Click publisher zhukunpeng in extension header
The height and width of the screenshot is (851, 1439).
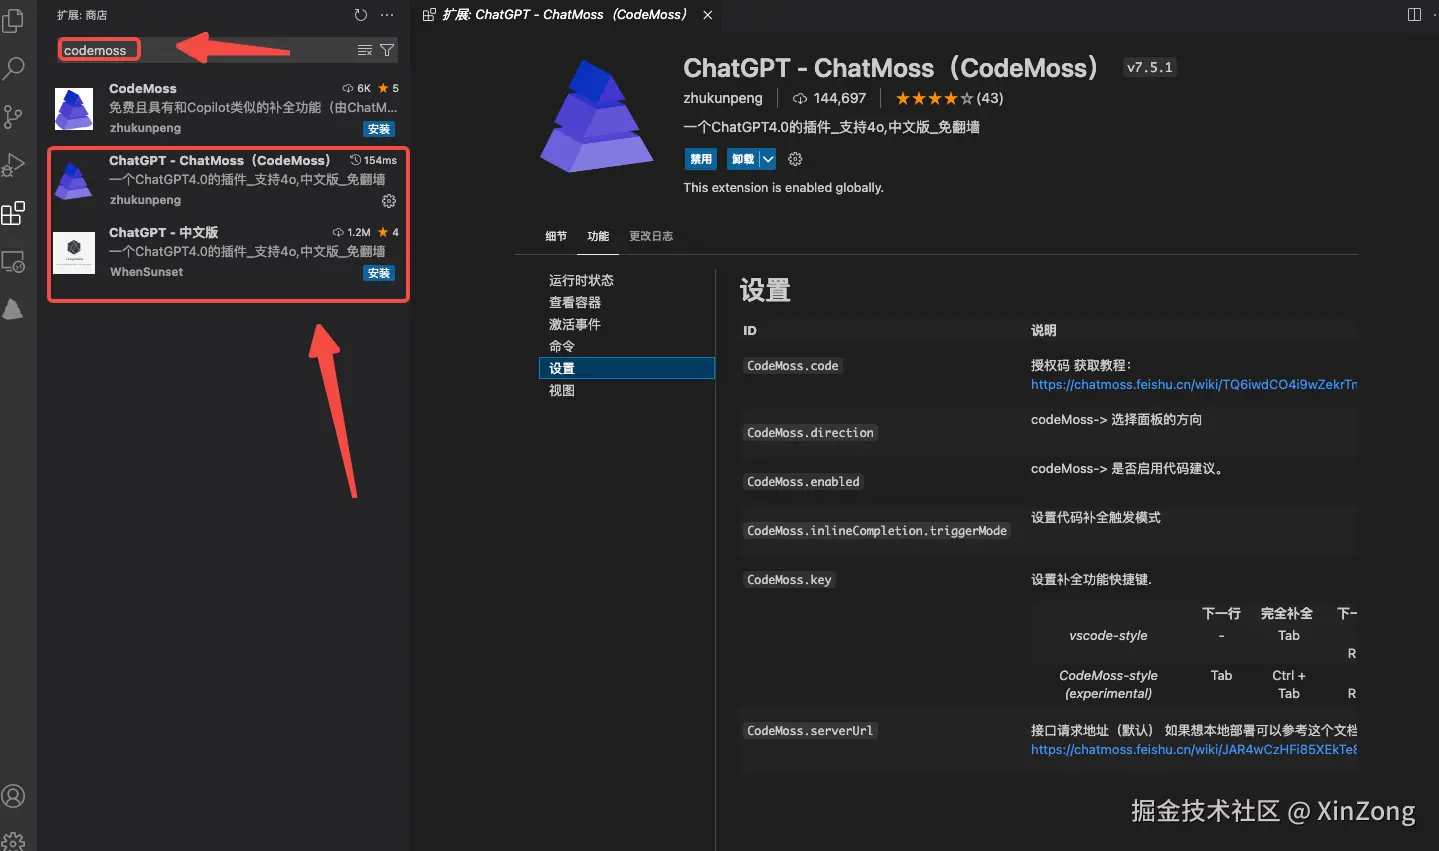click(x=723, y=98)
